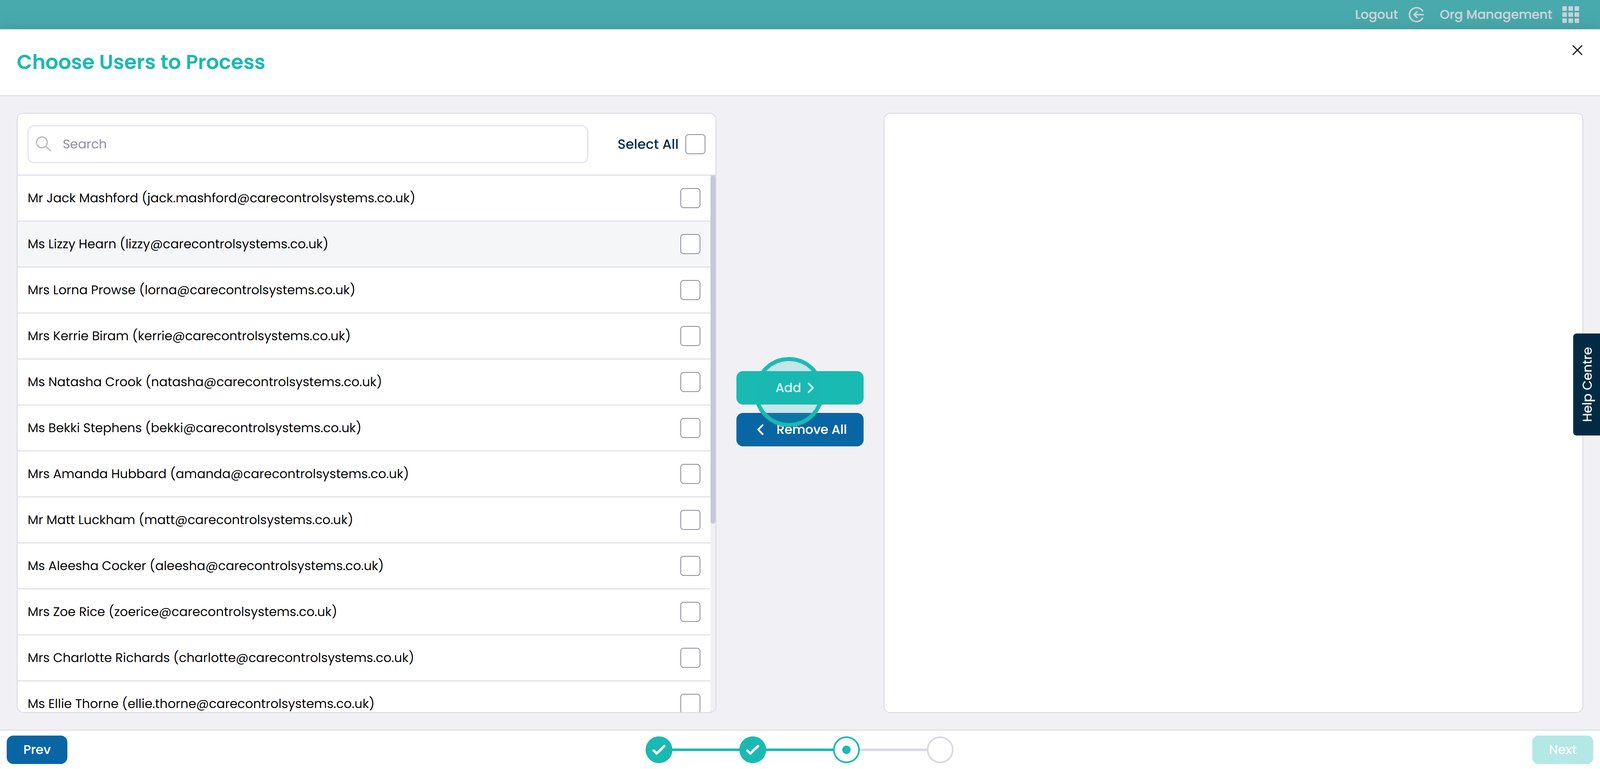Click Mrs Charlotte Richards row text
The height and width of the screenshot is (769, 1600).
pyautogui.click(x=221, y=658)
